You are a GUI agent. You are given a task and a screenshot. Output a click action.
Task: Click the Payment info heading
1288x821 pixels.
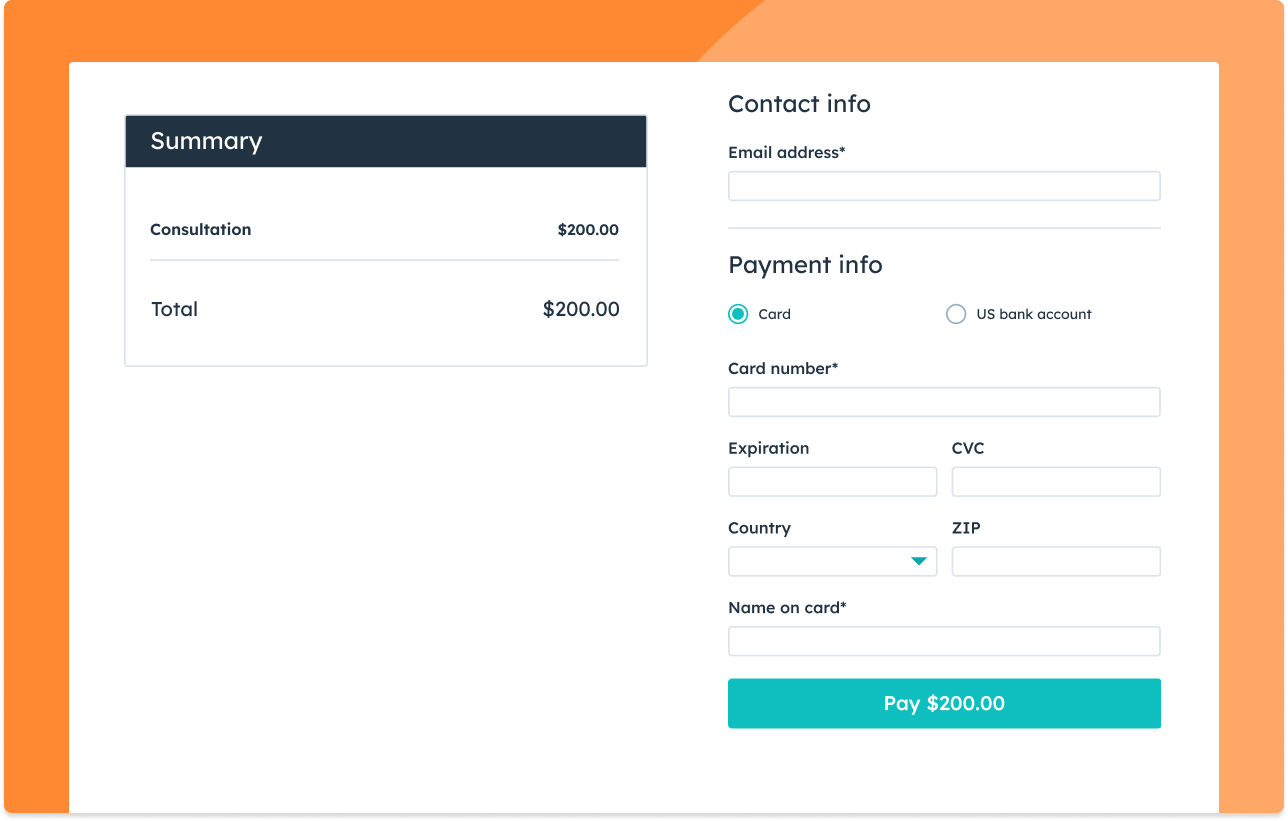(805, 265)
